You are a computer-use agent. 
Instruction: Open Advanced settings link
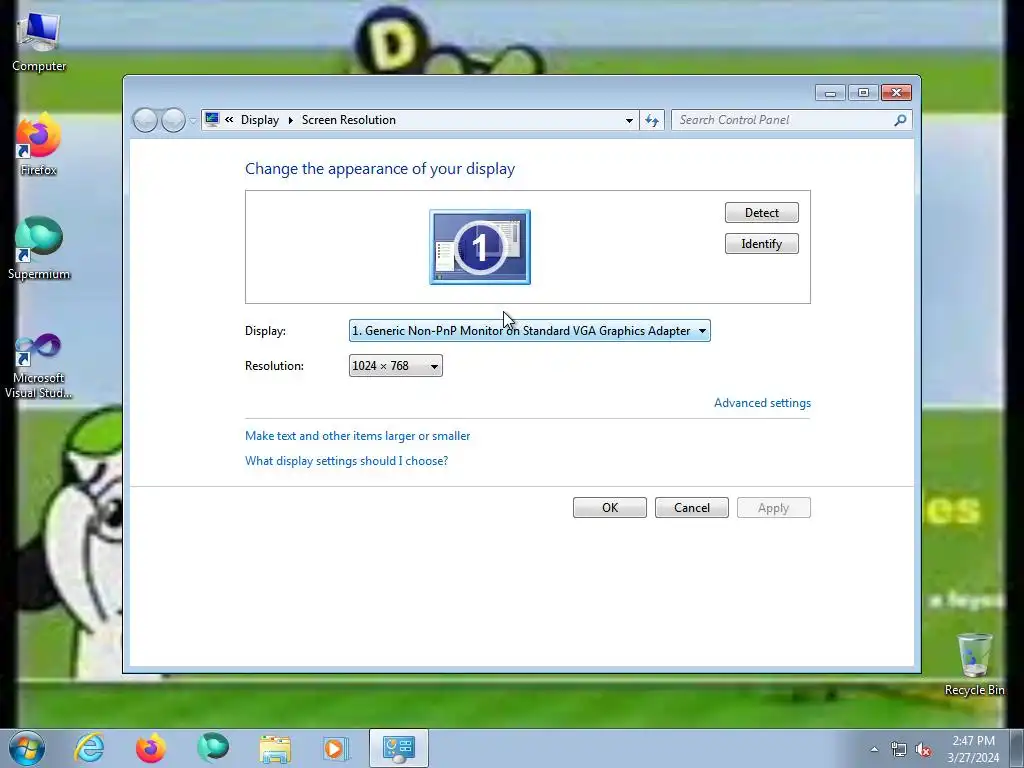pyautogui.click(x=762, y=403)
